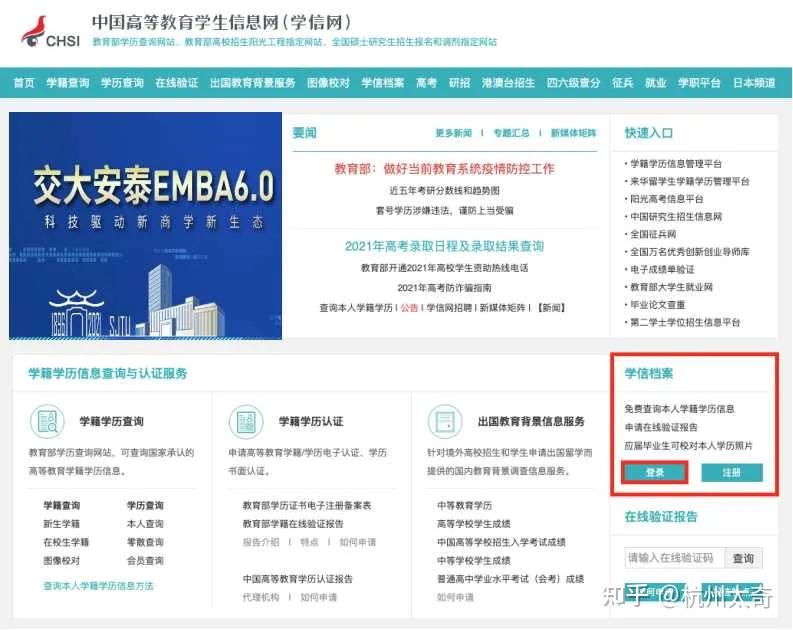This screenshot has height=630, width=793.
Task: Click the CHSI logo
Action: click(x=51, y=32)
